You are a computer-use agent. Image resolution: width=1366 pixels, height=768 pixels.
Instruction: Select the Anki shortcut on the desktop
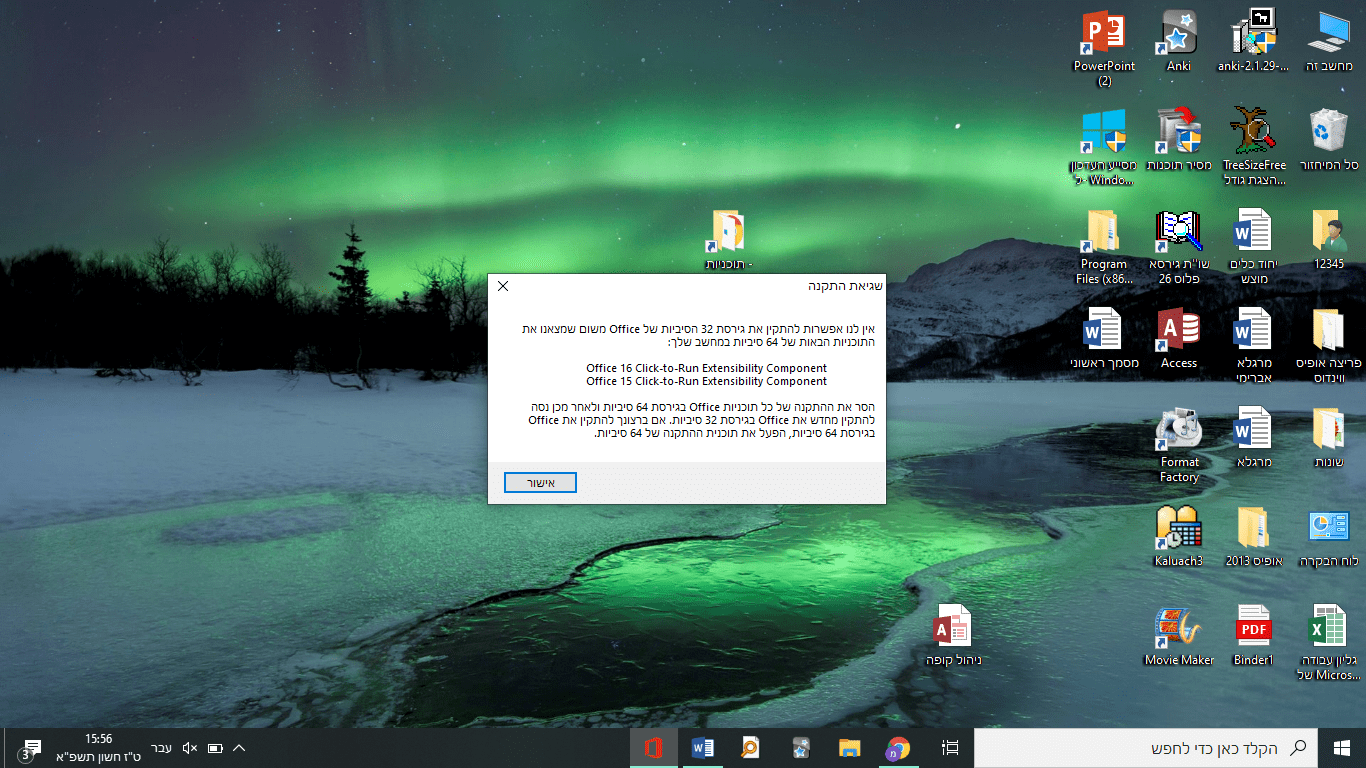tap(1179, 41)
